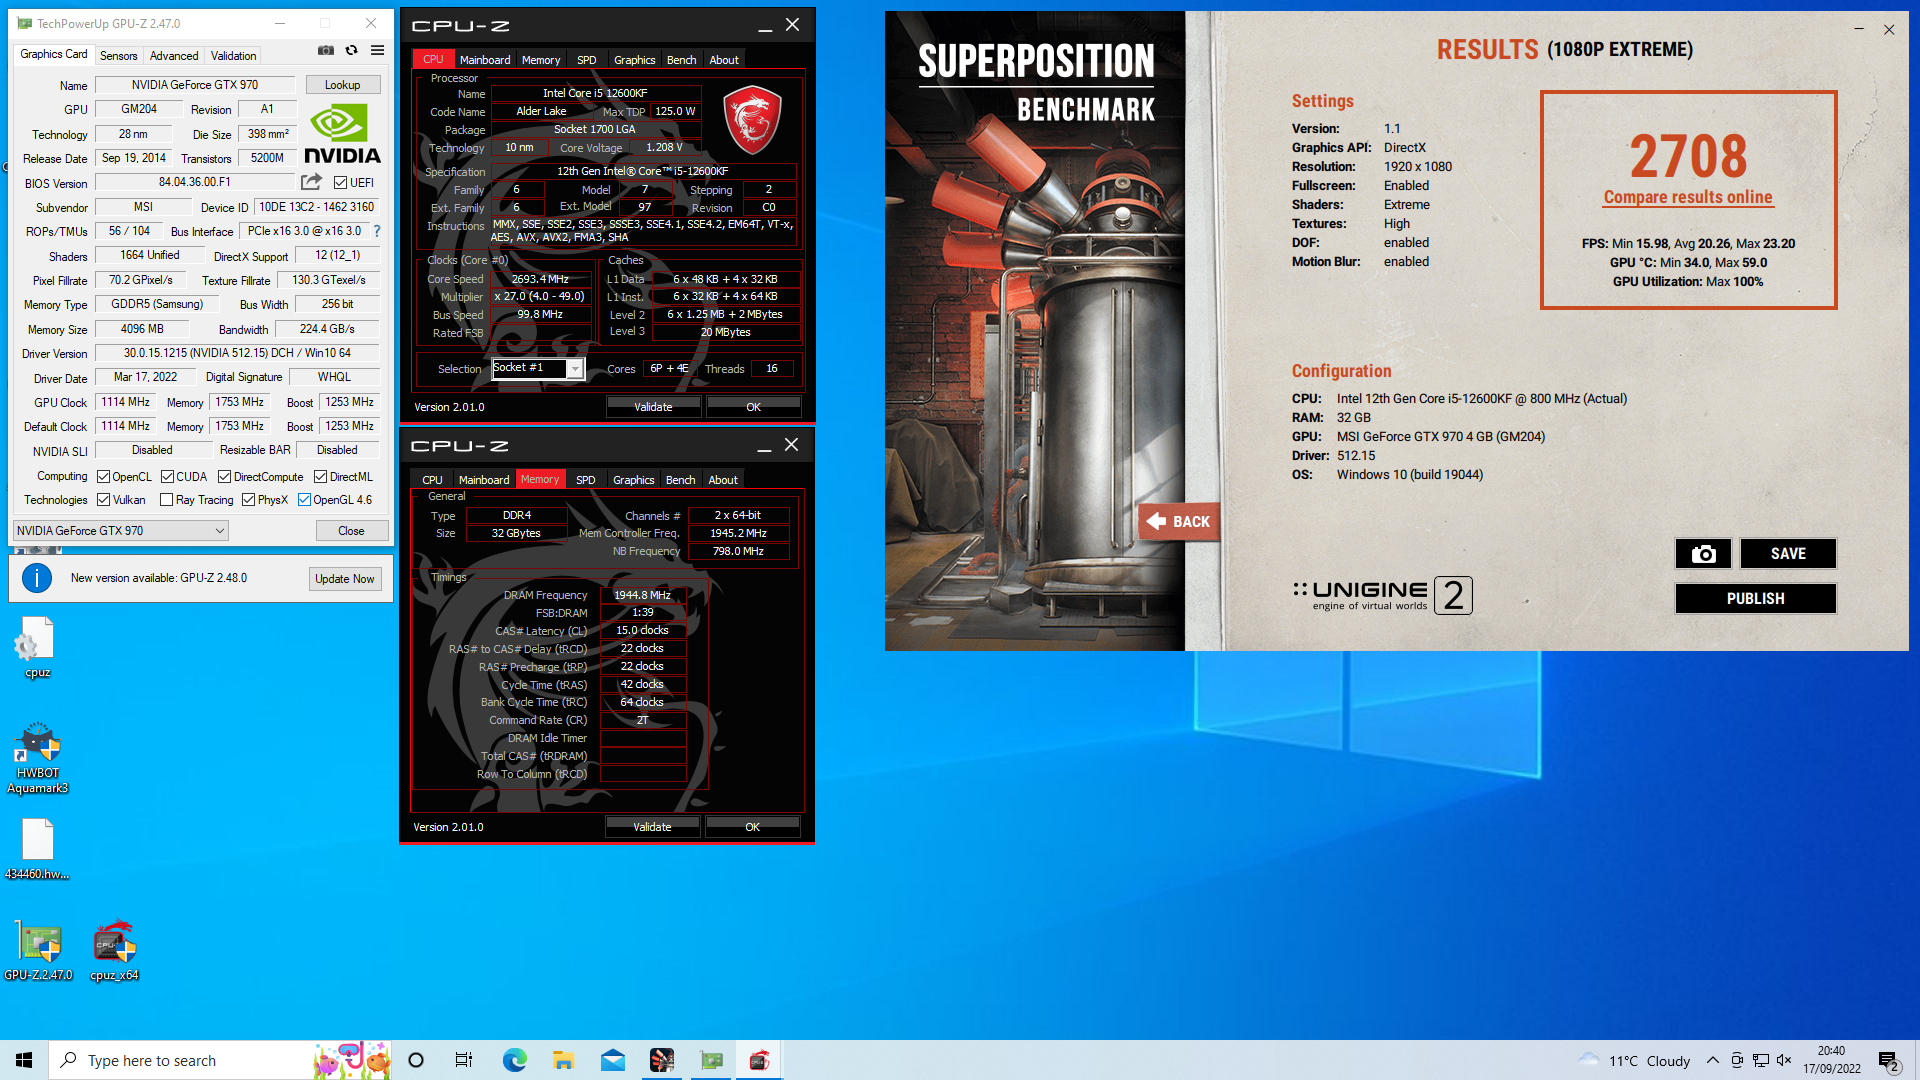Open the cpuz desktop file icon
Screen dimensions: 1920x1080
[37, 647]
